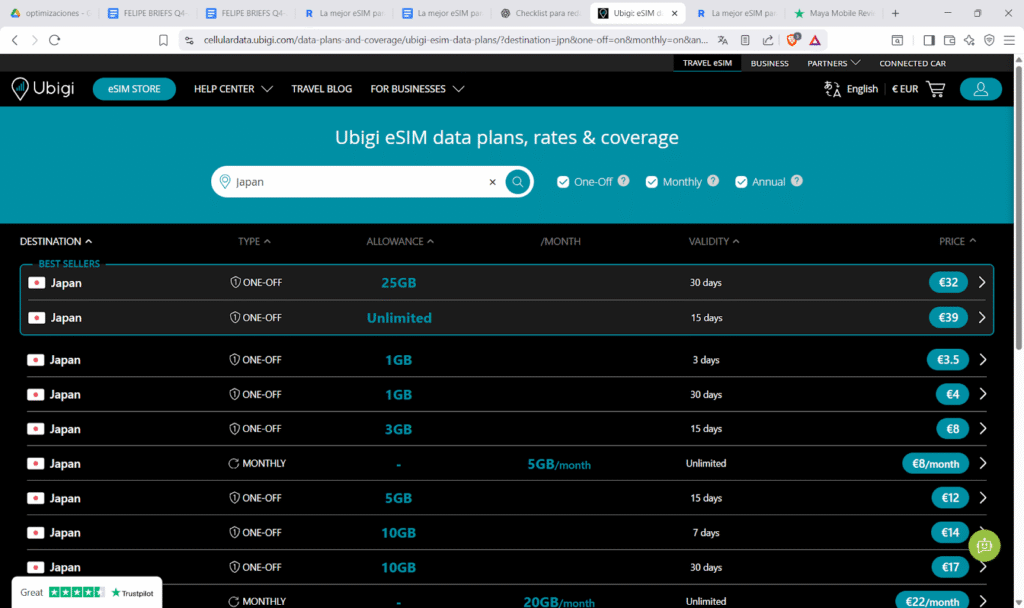Open the Travel Blog menu item
1024x608 pixels.
click(x=321, y=89)
